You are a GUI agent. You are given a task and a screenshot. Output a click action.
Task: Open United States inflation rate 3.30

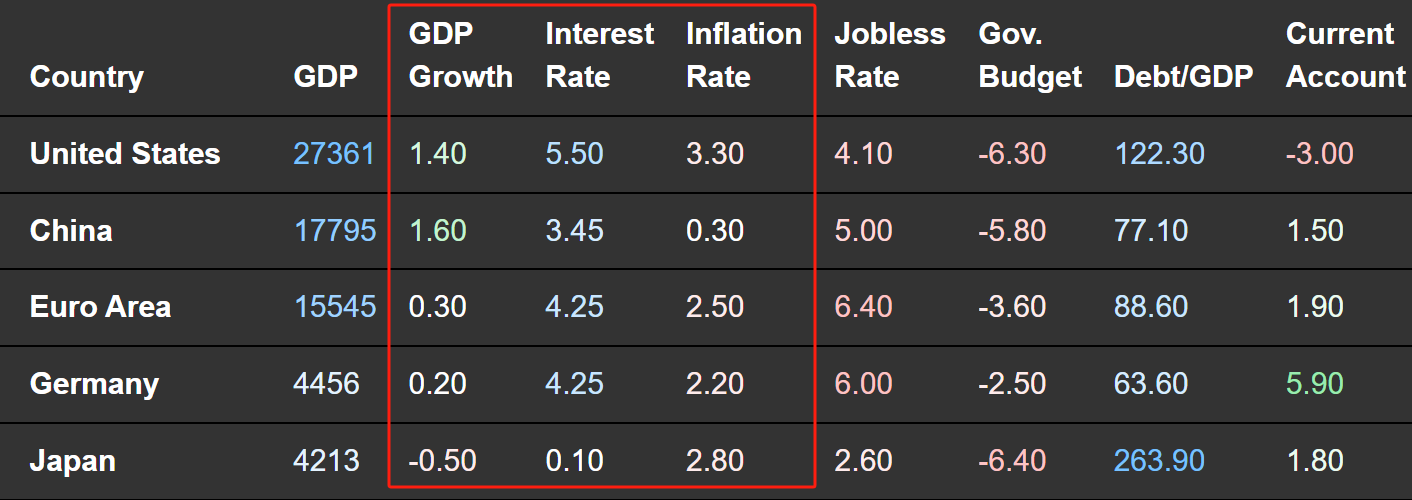coord(716,154)
